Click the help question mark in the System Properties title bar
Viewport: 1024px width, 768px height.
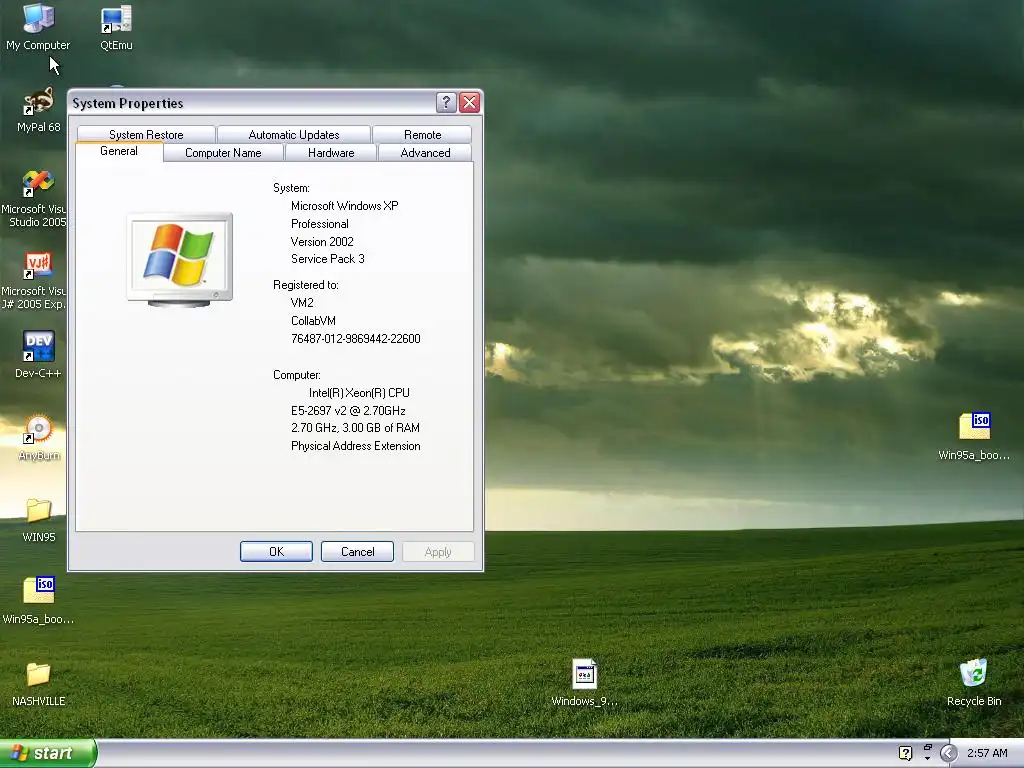click(x=446, y=102)
